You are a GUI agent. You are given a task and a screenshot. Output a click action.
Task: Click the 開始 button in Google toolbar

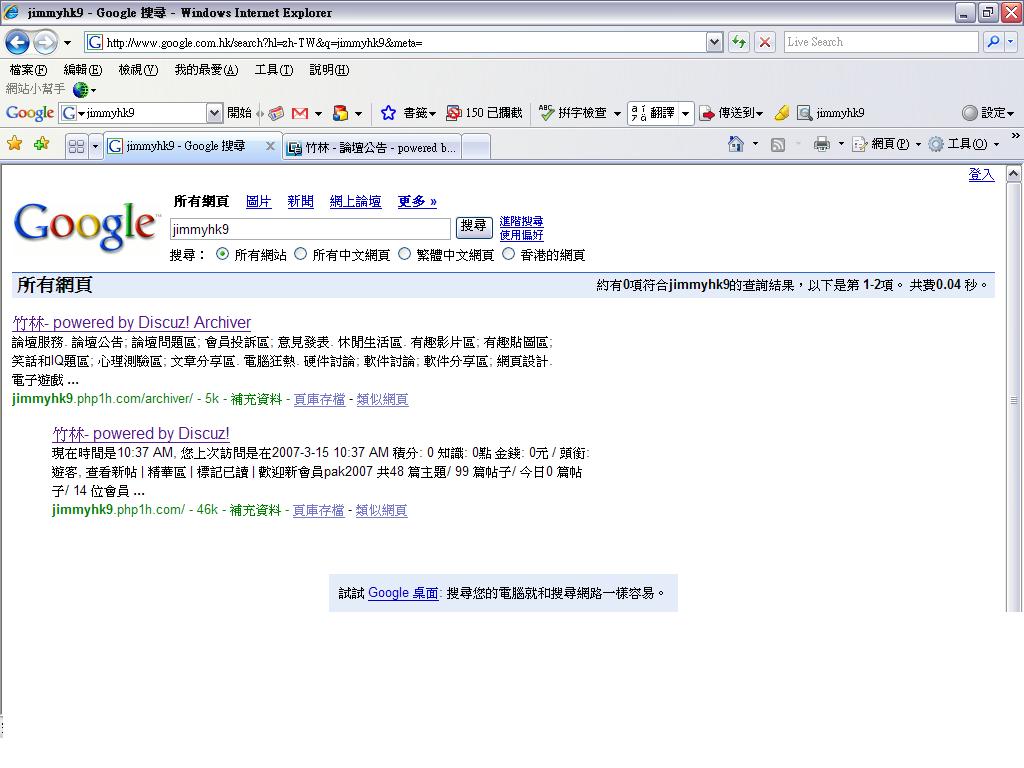pos(239,113)
